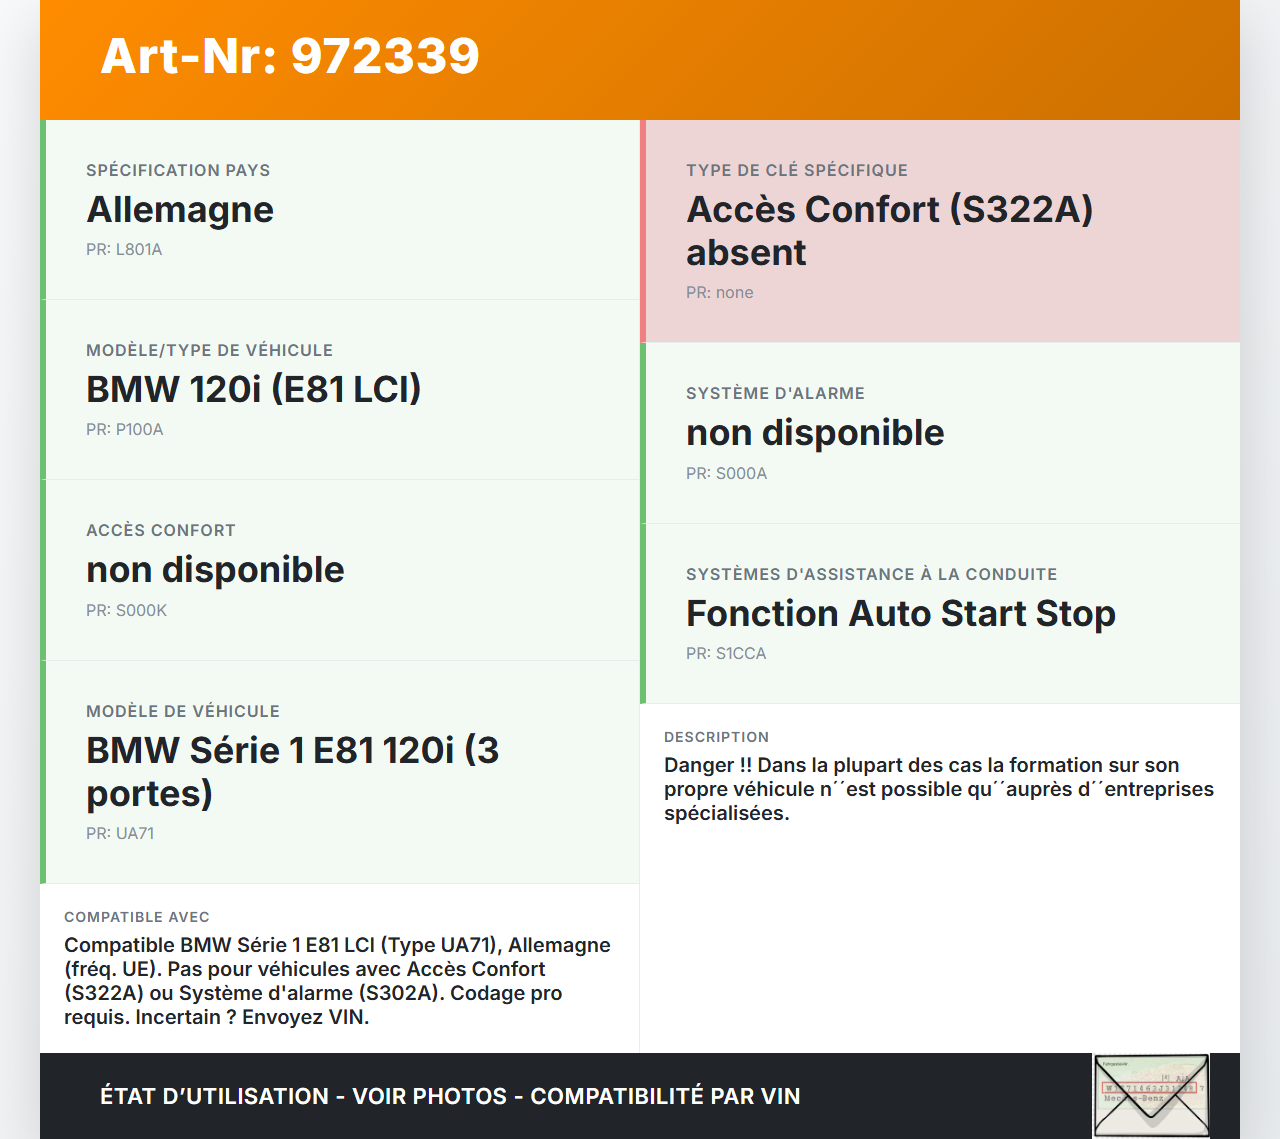Click the PR: L801A code label

[x=124, y=250]
